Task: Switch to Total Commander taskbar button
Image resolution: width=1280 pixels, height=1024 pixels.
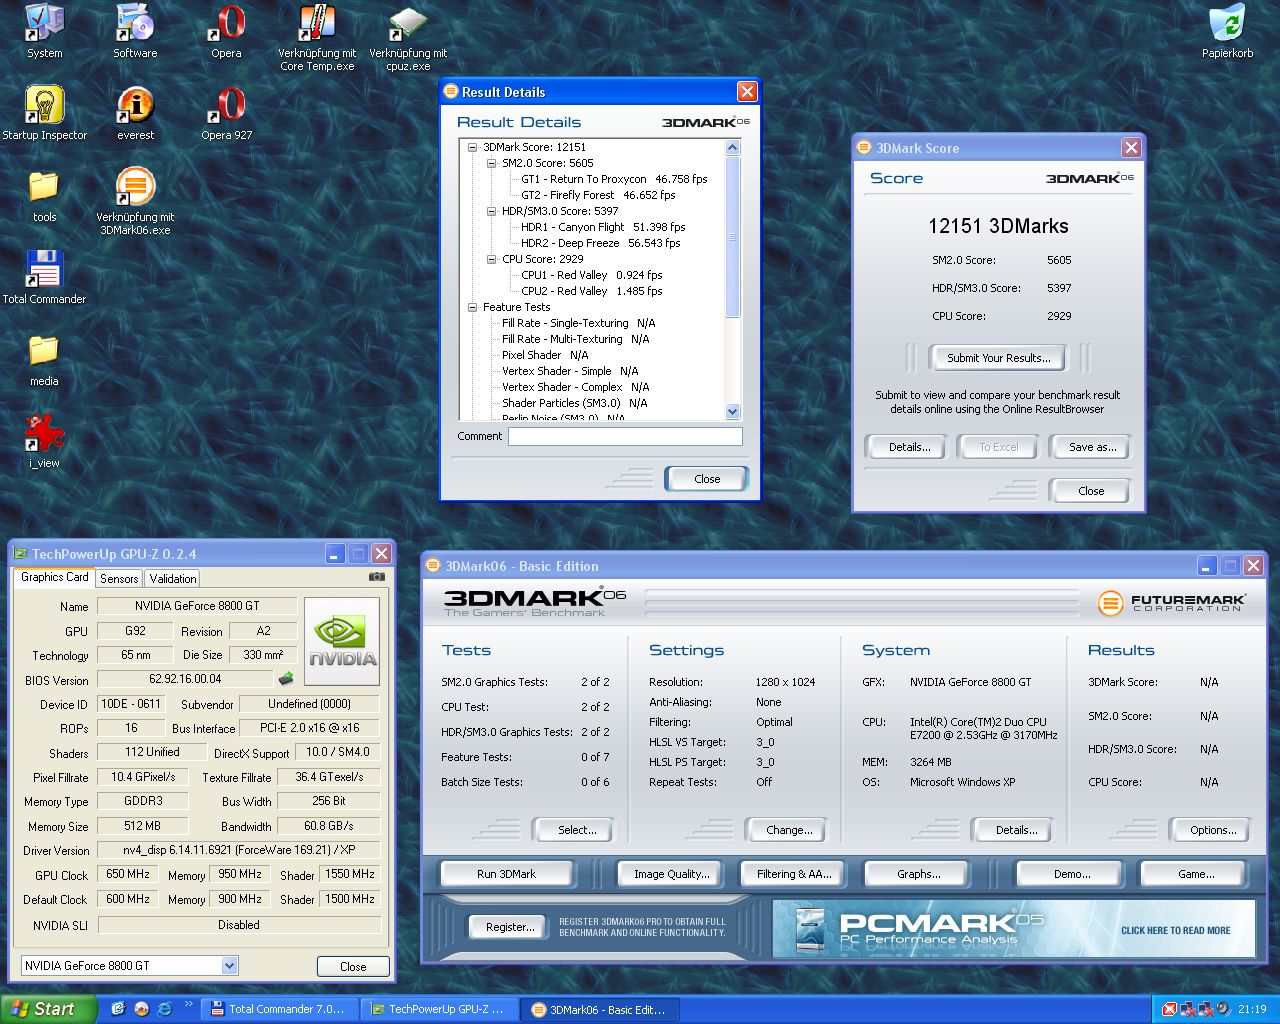Action: click(x=279, y=1009)
